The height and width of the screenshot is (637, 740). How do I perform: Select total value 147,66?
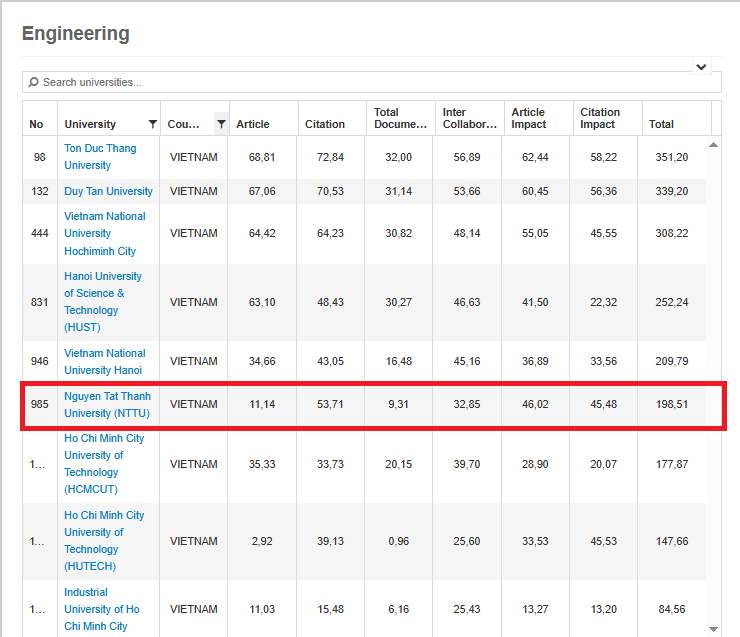[x=672, y=541]
